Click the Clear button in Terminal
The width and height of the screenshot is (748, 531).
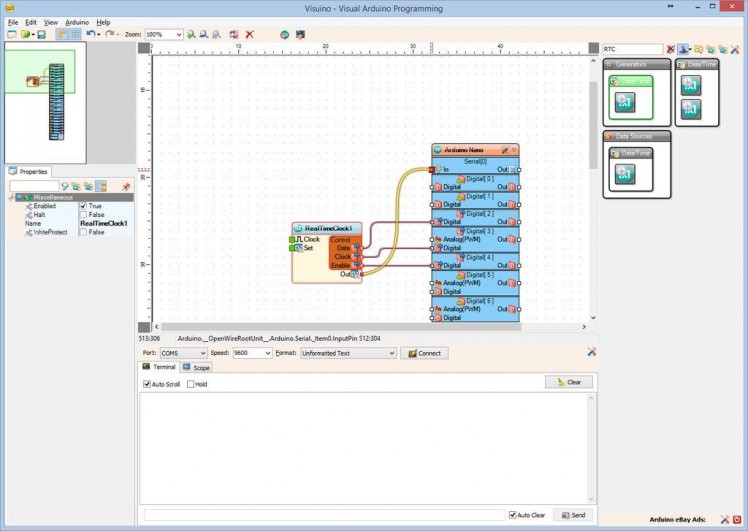pyautogui.click(x=569, y=382)
